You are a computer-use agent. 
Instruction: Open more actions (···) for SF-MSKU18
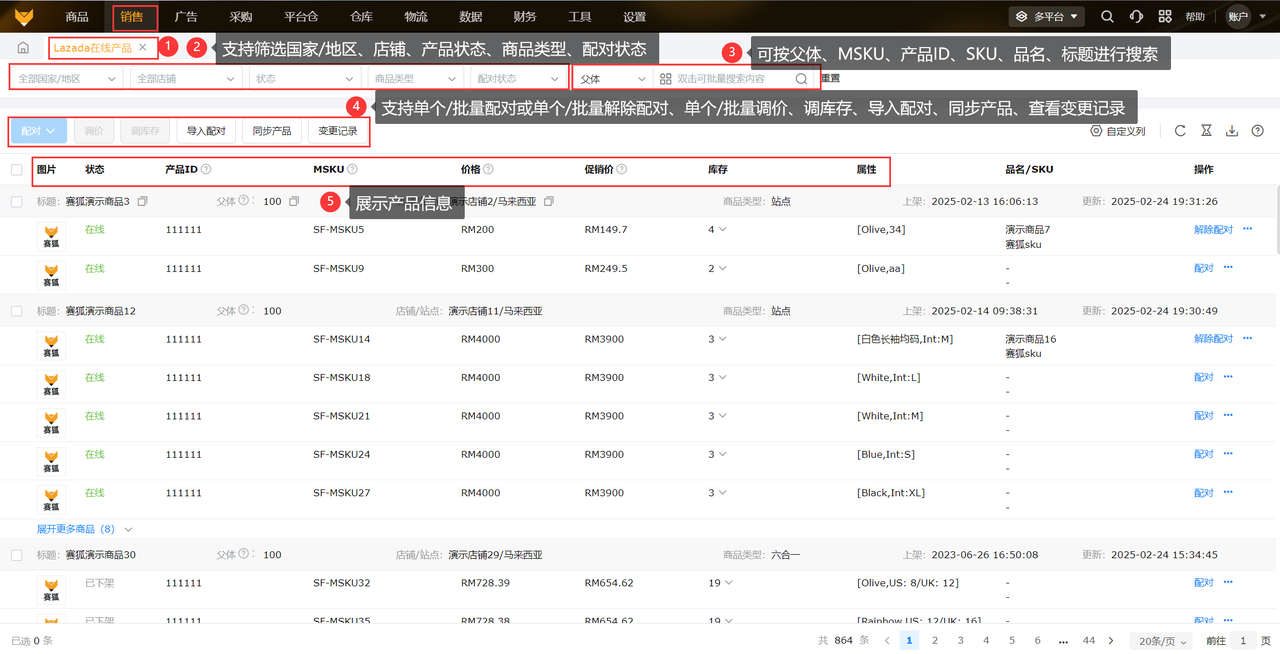[x=1228, y=378]
